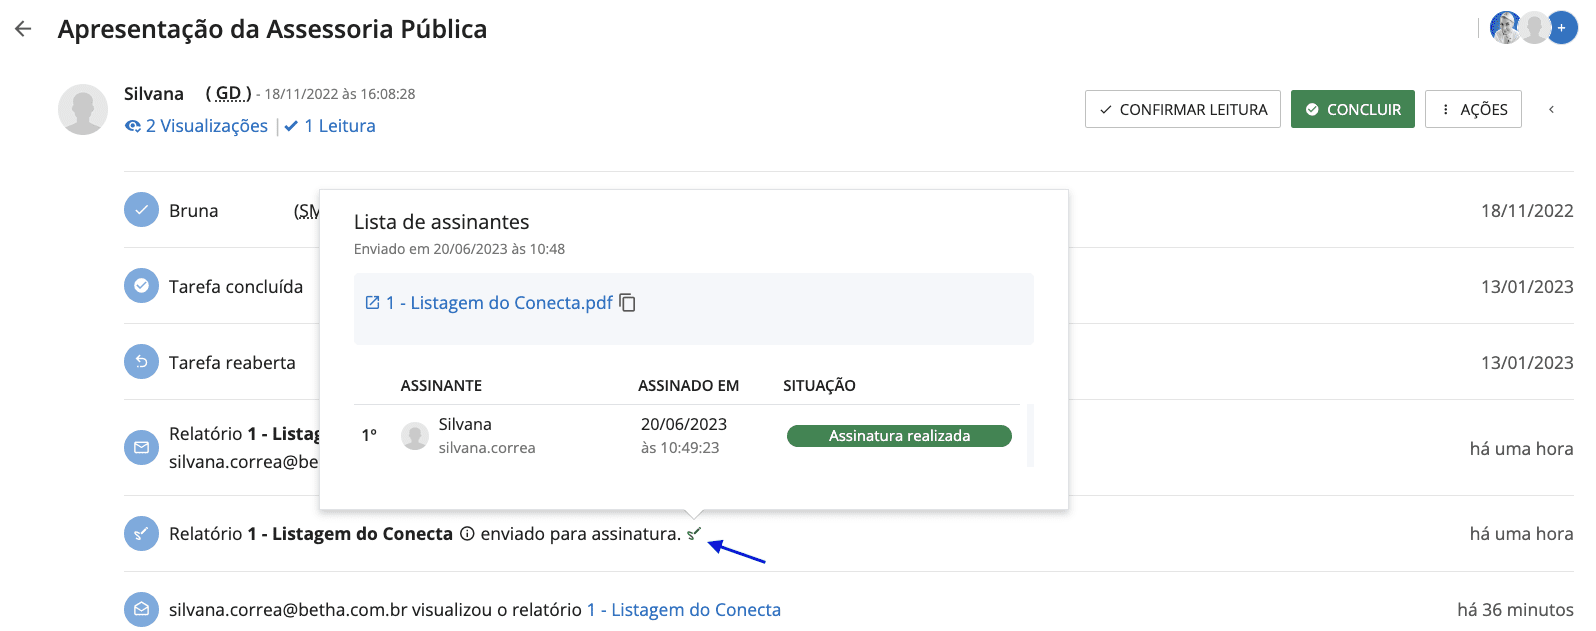Show the 1 Leitura details
The width and height of the screenshot is (1596, 631).
coord(330,126)
